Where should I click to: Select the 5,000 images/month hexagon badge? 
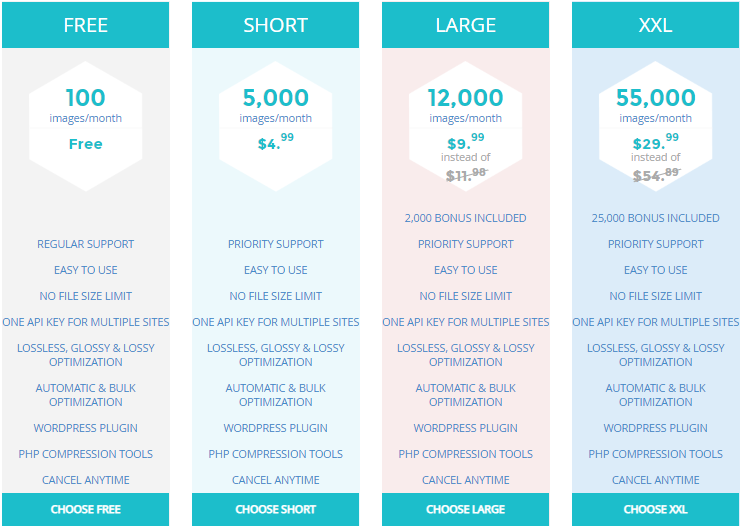pyautogui.click(x=275, y=126)
